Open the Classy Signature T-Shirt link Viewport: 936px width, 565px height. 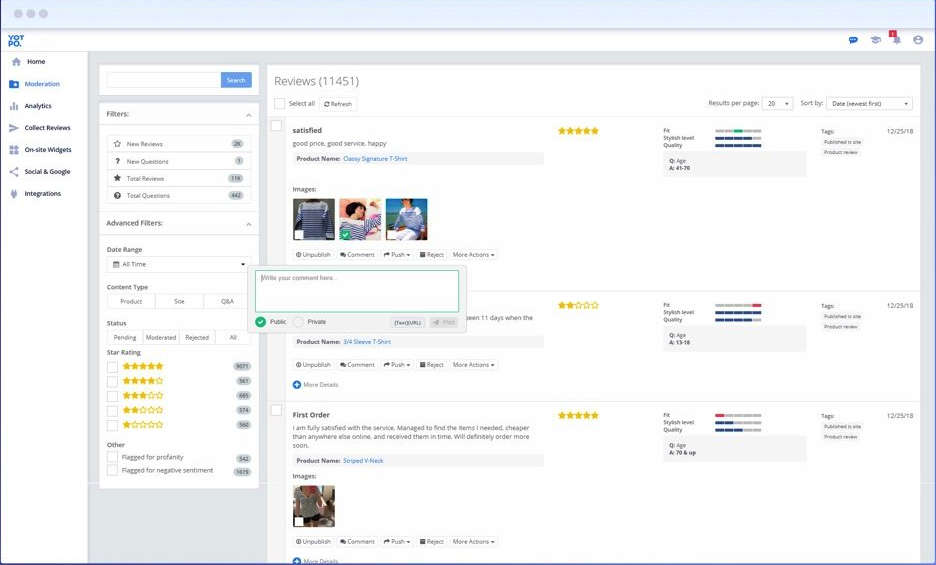[375, 159]
